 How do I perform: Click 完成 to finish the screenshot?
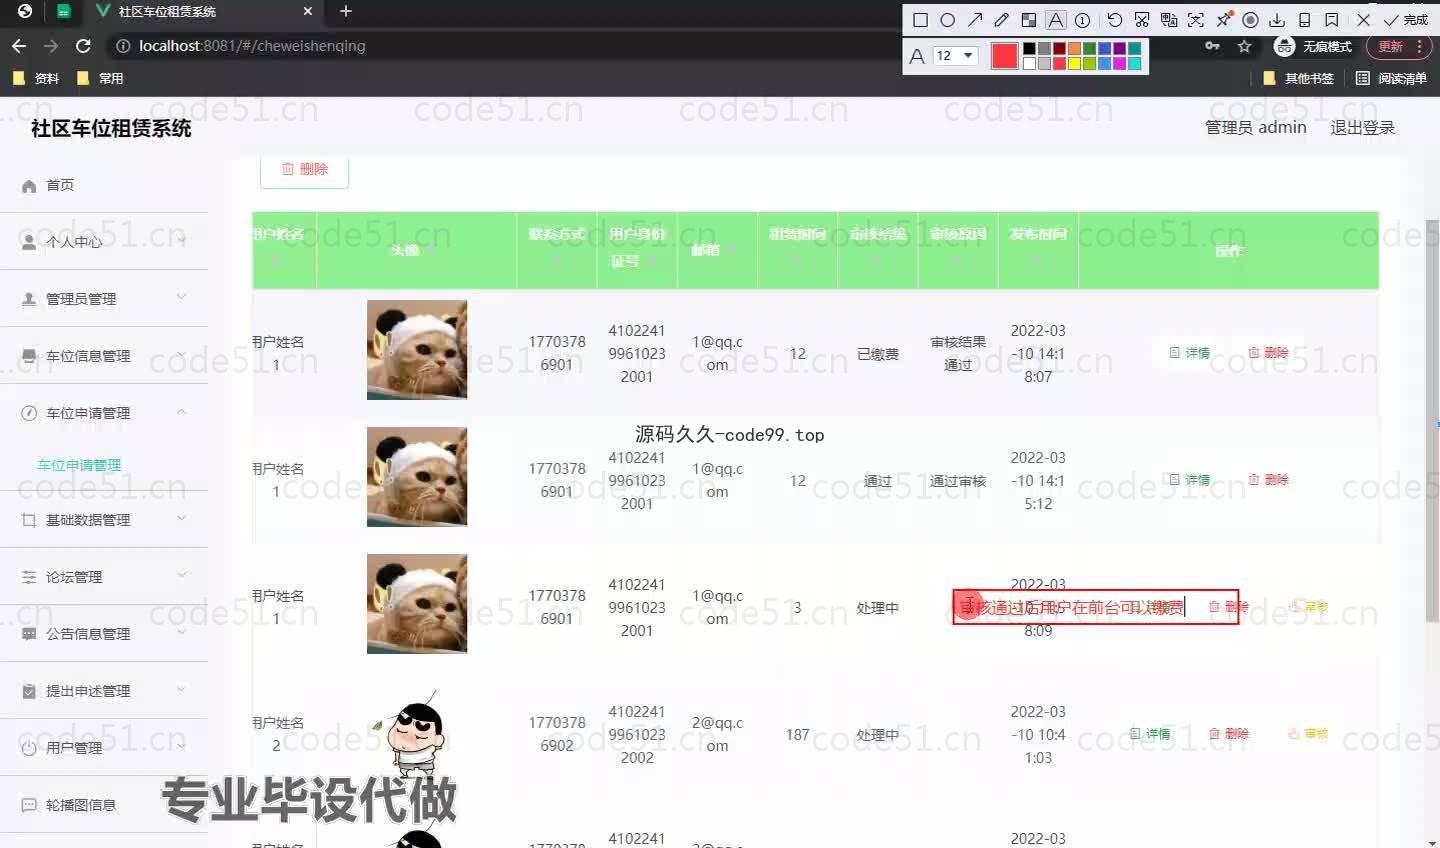pos(1406,20)
